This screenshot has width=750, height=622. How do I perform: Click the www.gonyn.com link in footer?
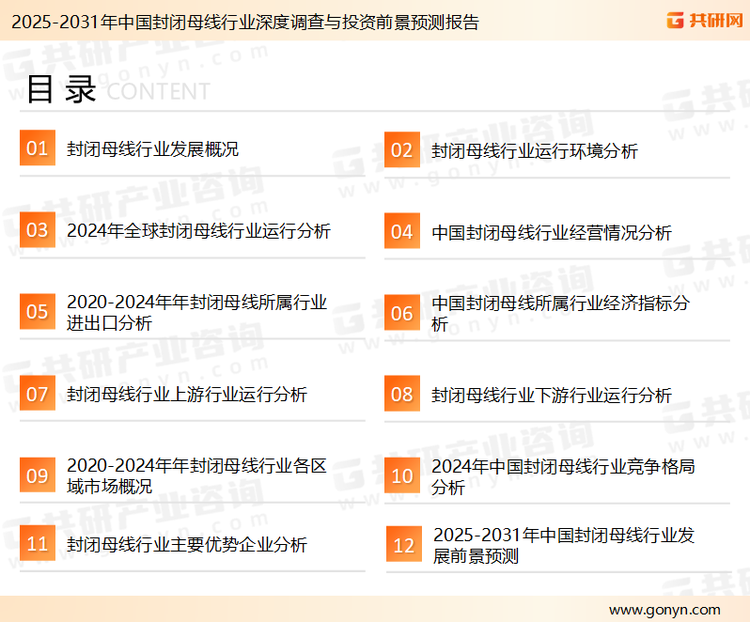pos(665,610)
